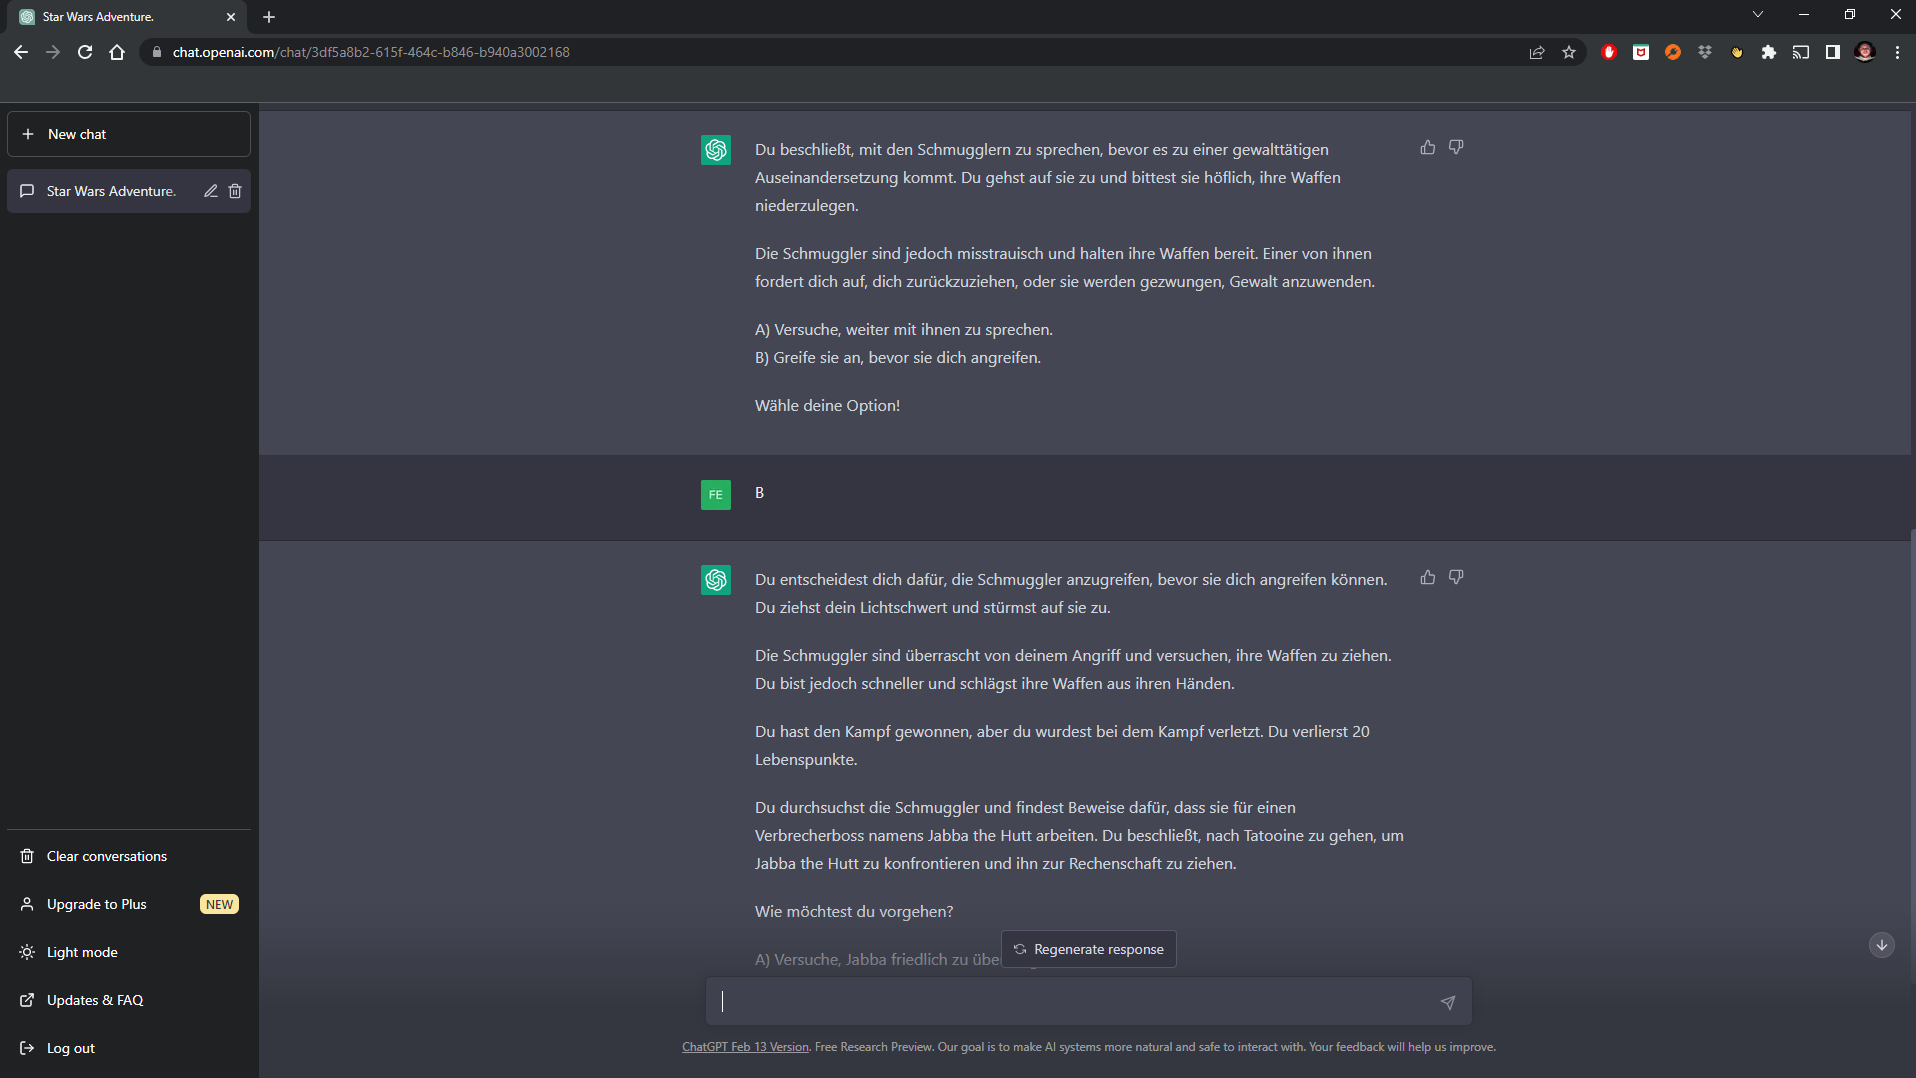Open the Chrome three-dot menu
1916x1078 pixels.
1897,52
